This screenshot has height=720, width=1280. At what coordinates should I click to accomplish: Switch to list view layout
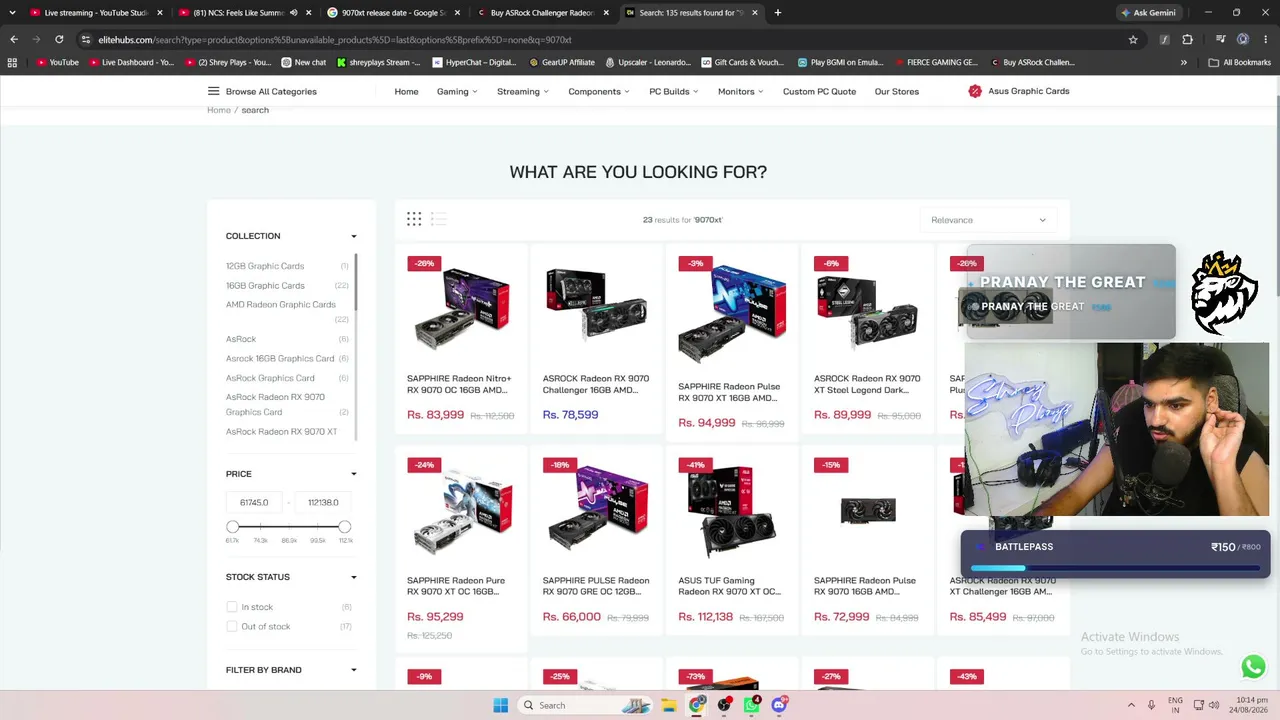coord(438,219)
